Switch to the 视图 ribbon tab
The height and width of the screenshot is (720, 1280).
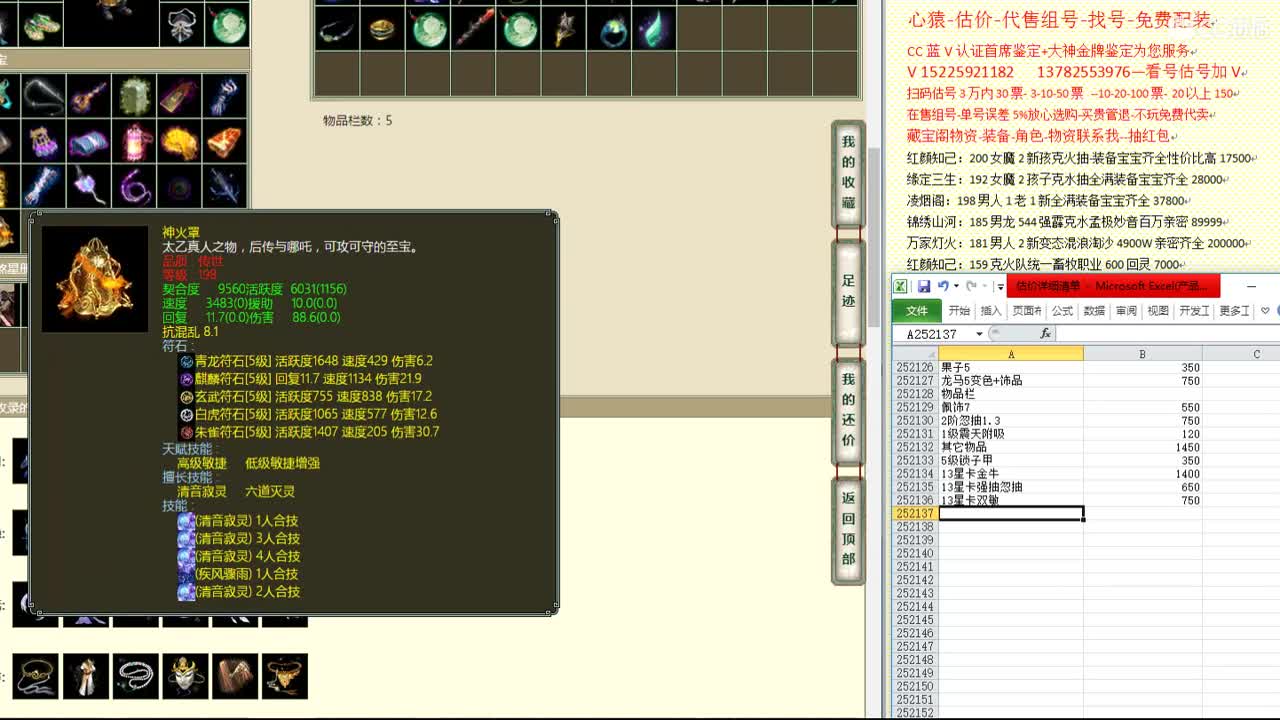click(1158, 311)
